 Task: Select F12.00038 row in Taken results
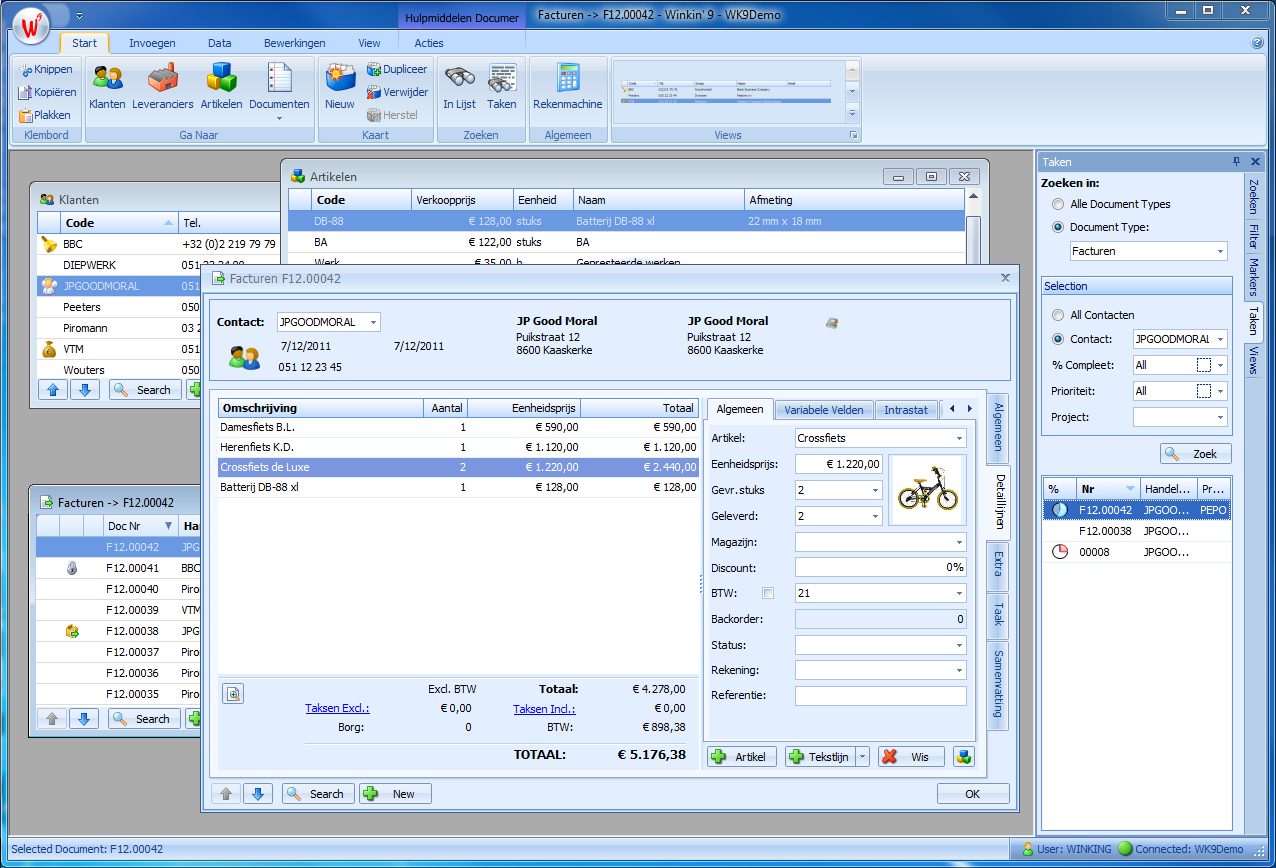click(1136, 531)
